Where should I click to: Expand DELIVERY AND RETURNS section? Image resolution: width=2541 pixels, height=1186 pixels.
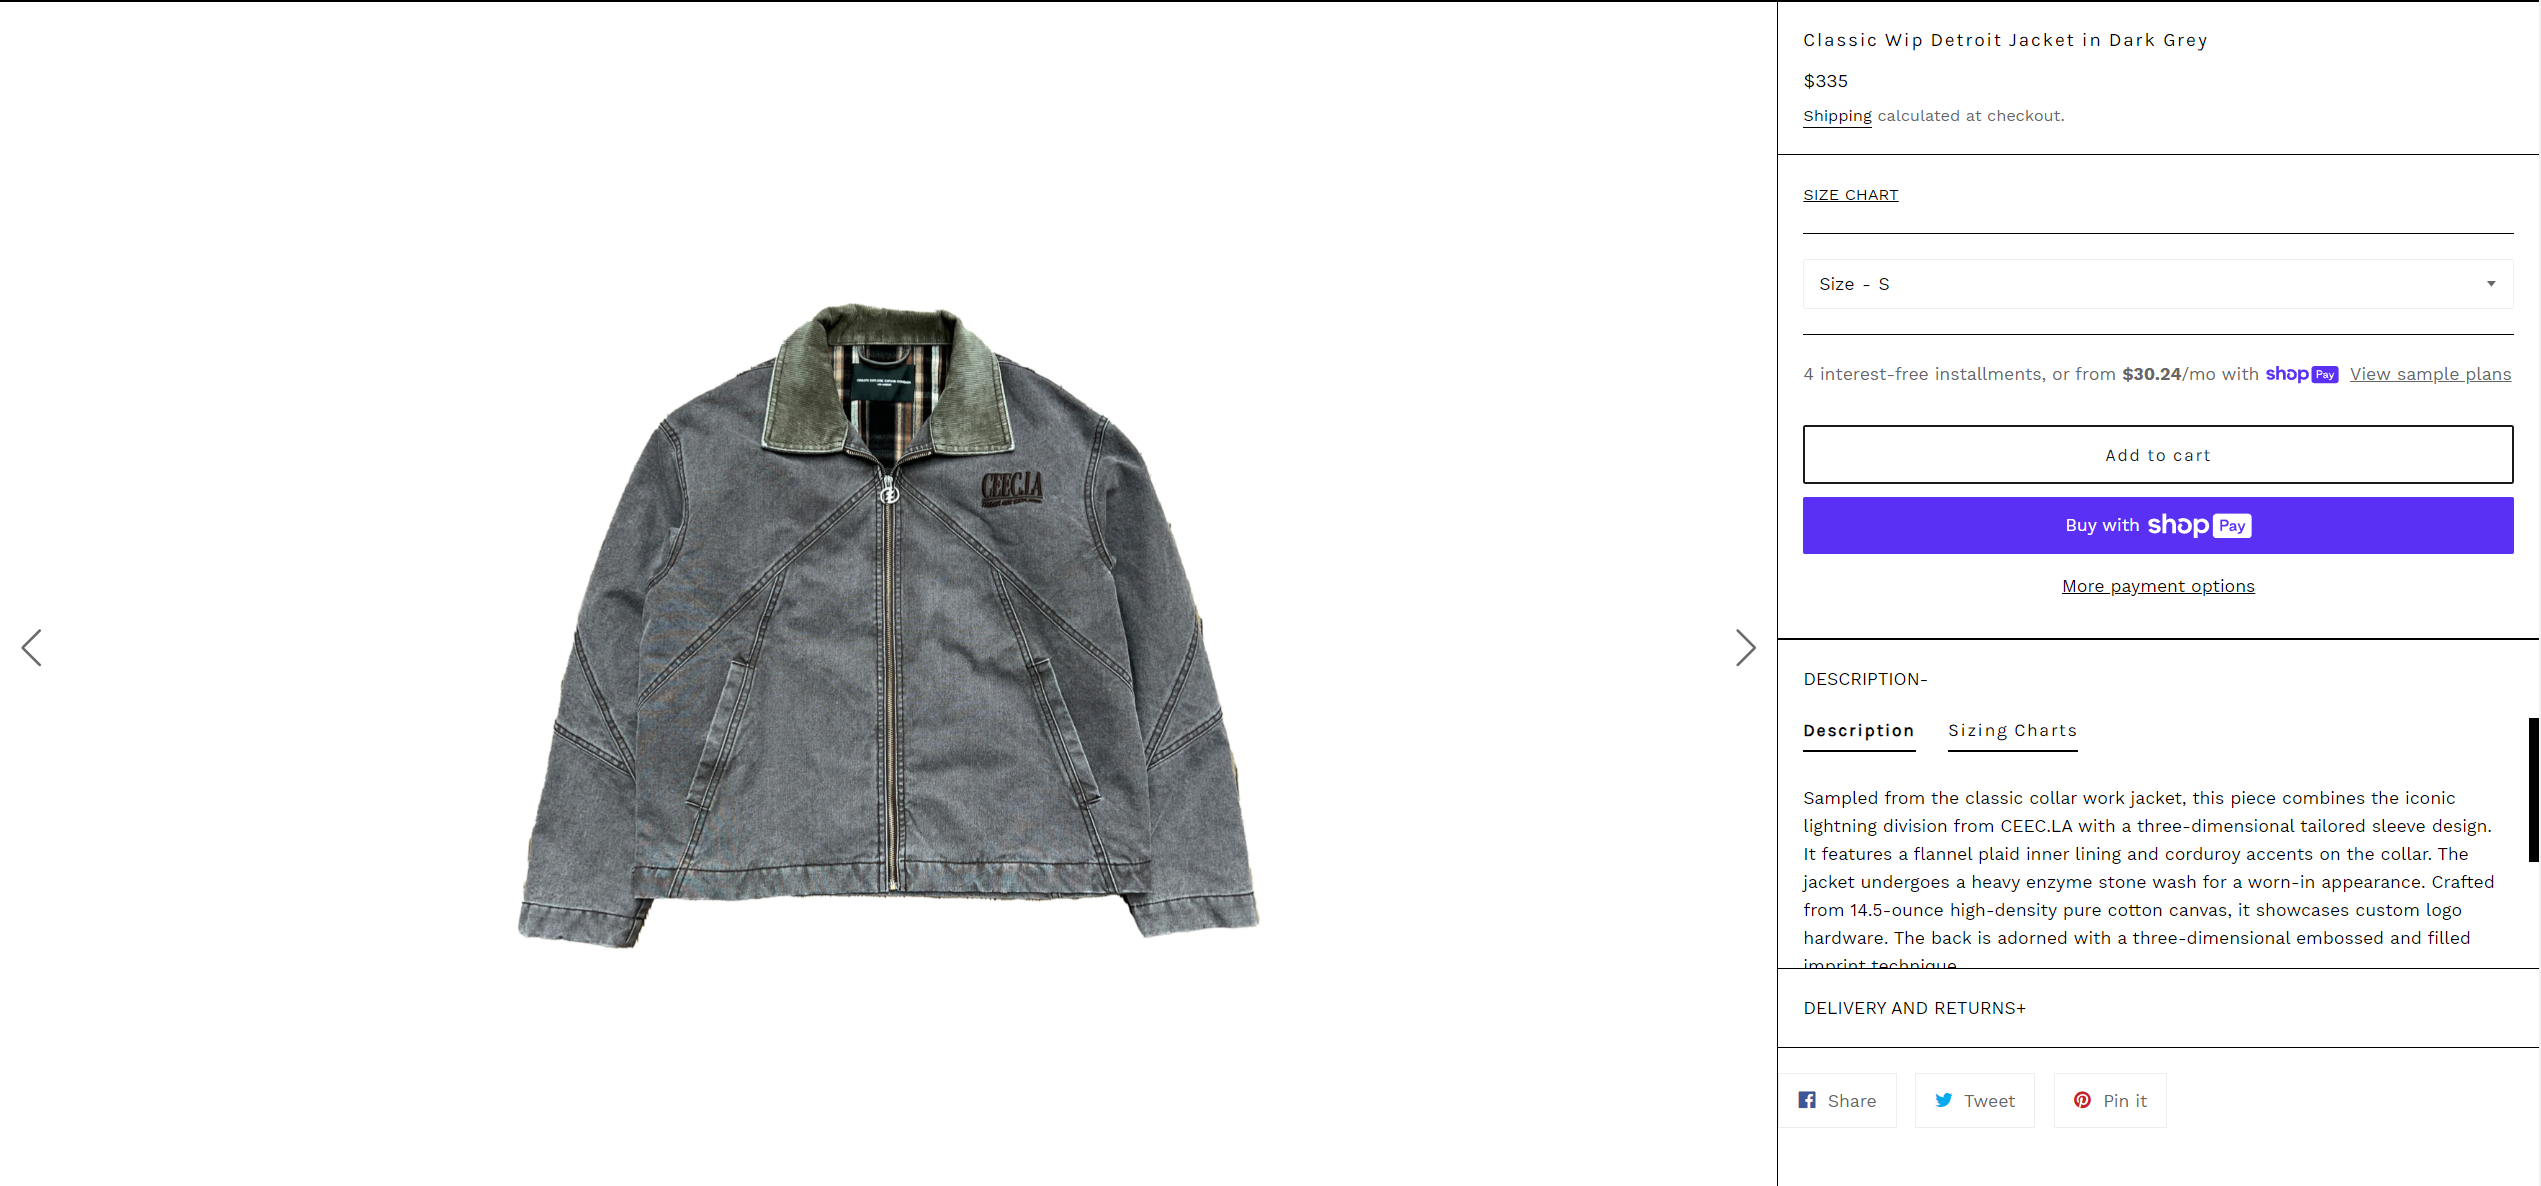click(1914, 1008)
